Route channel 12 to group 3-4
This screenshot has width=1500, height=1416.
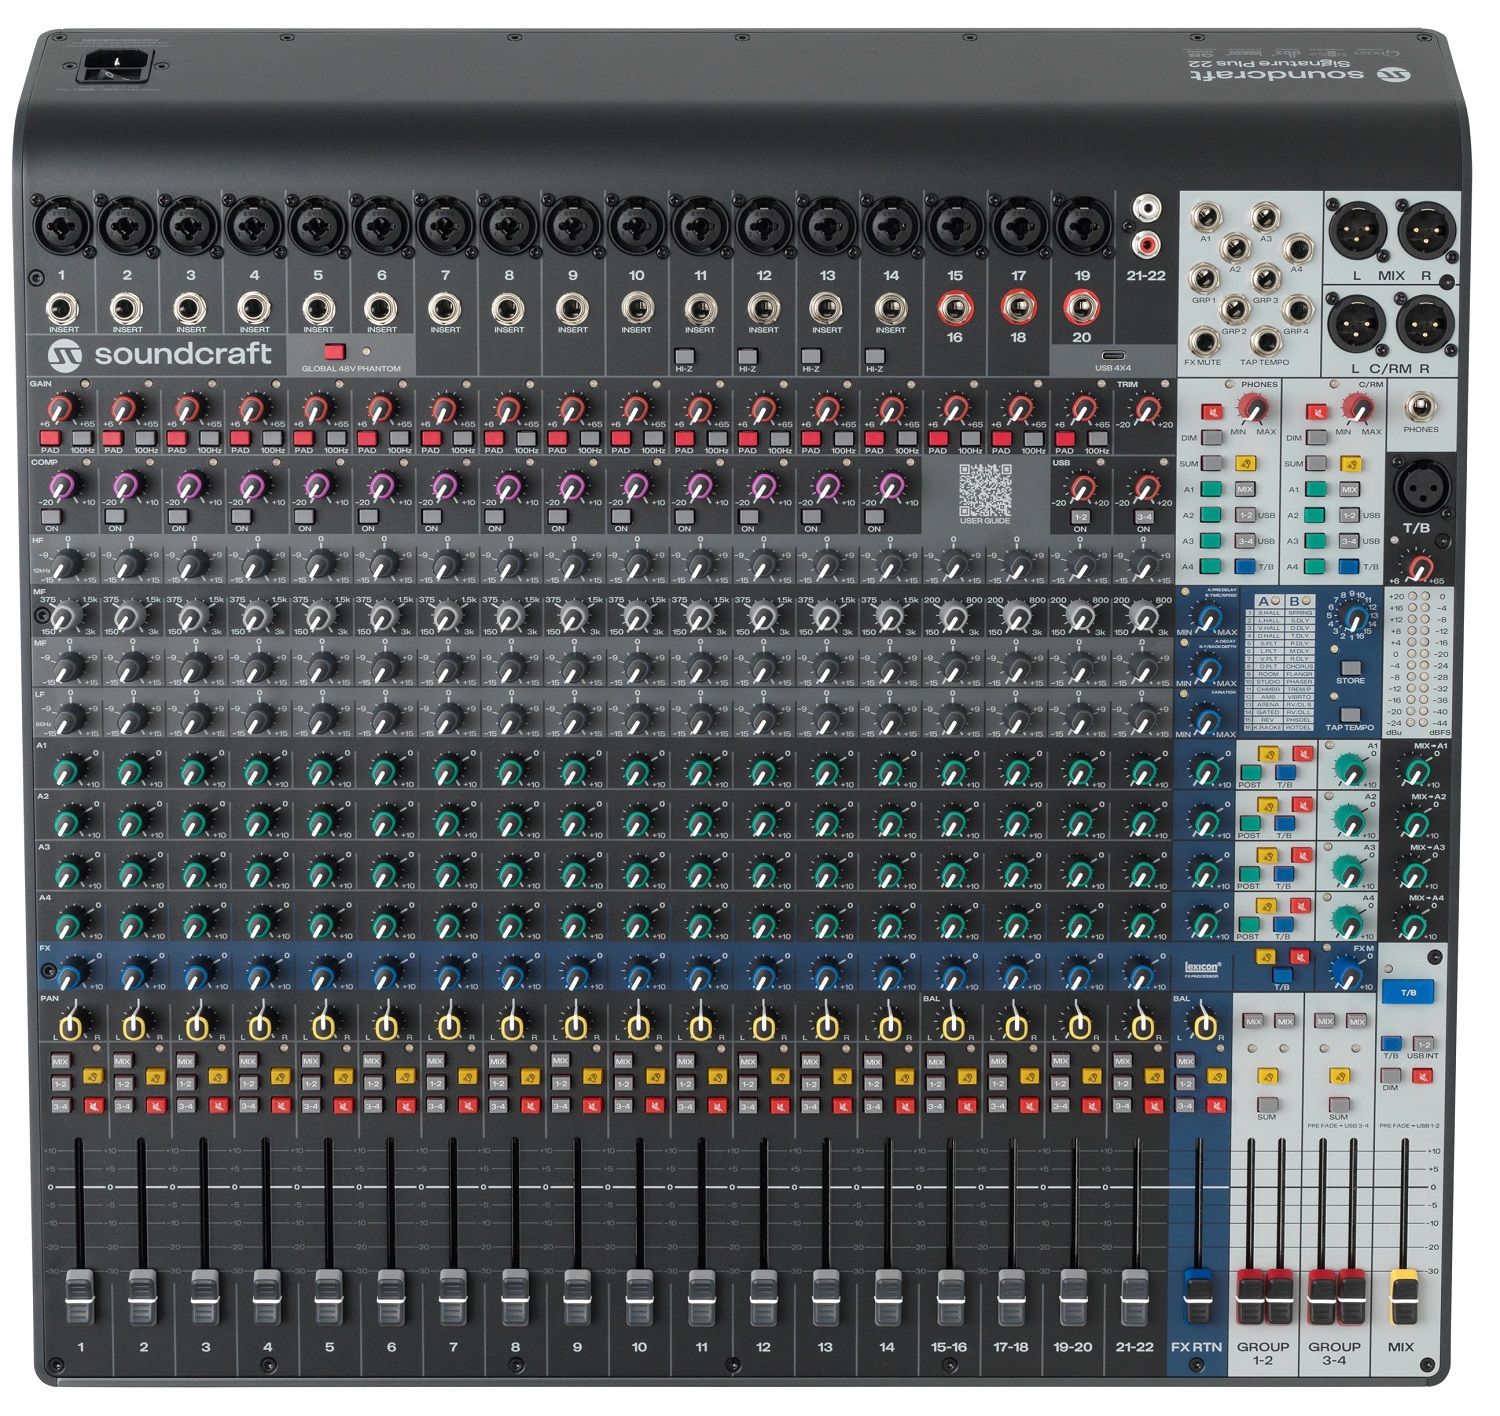(747, 1107)
